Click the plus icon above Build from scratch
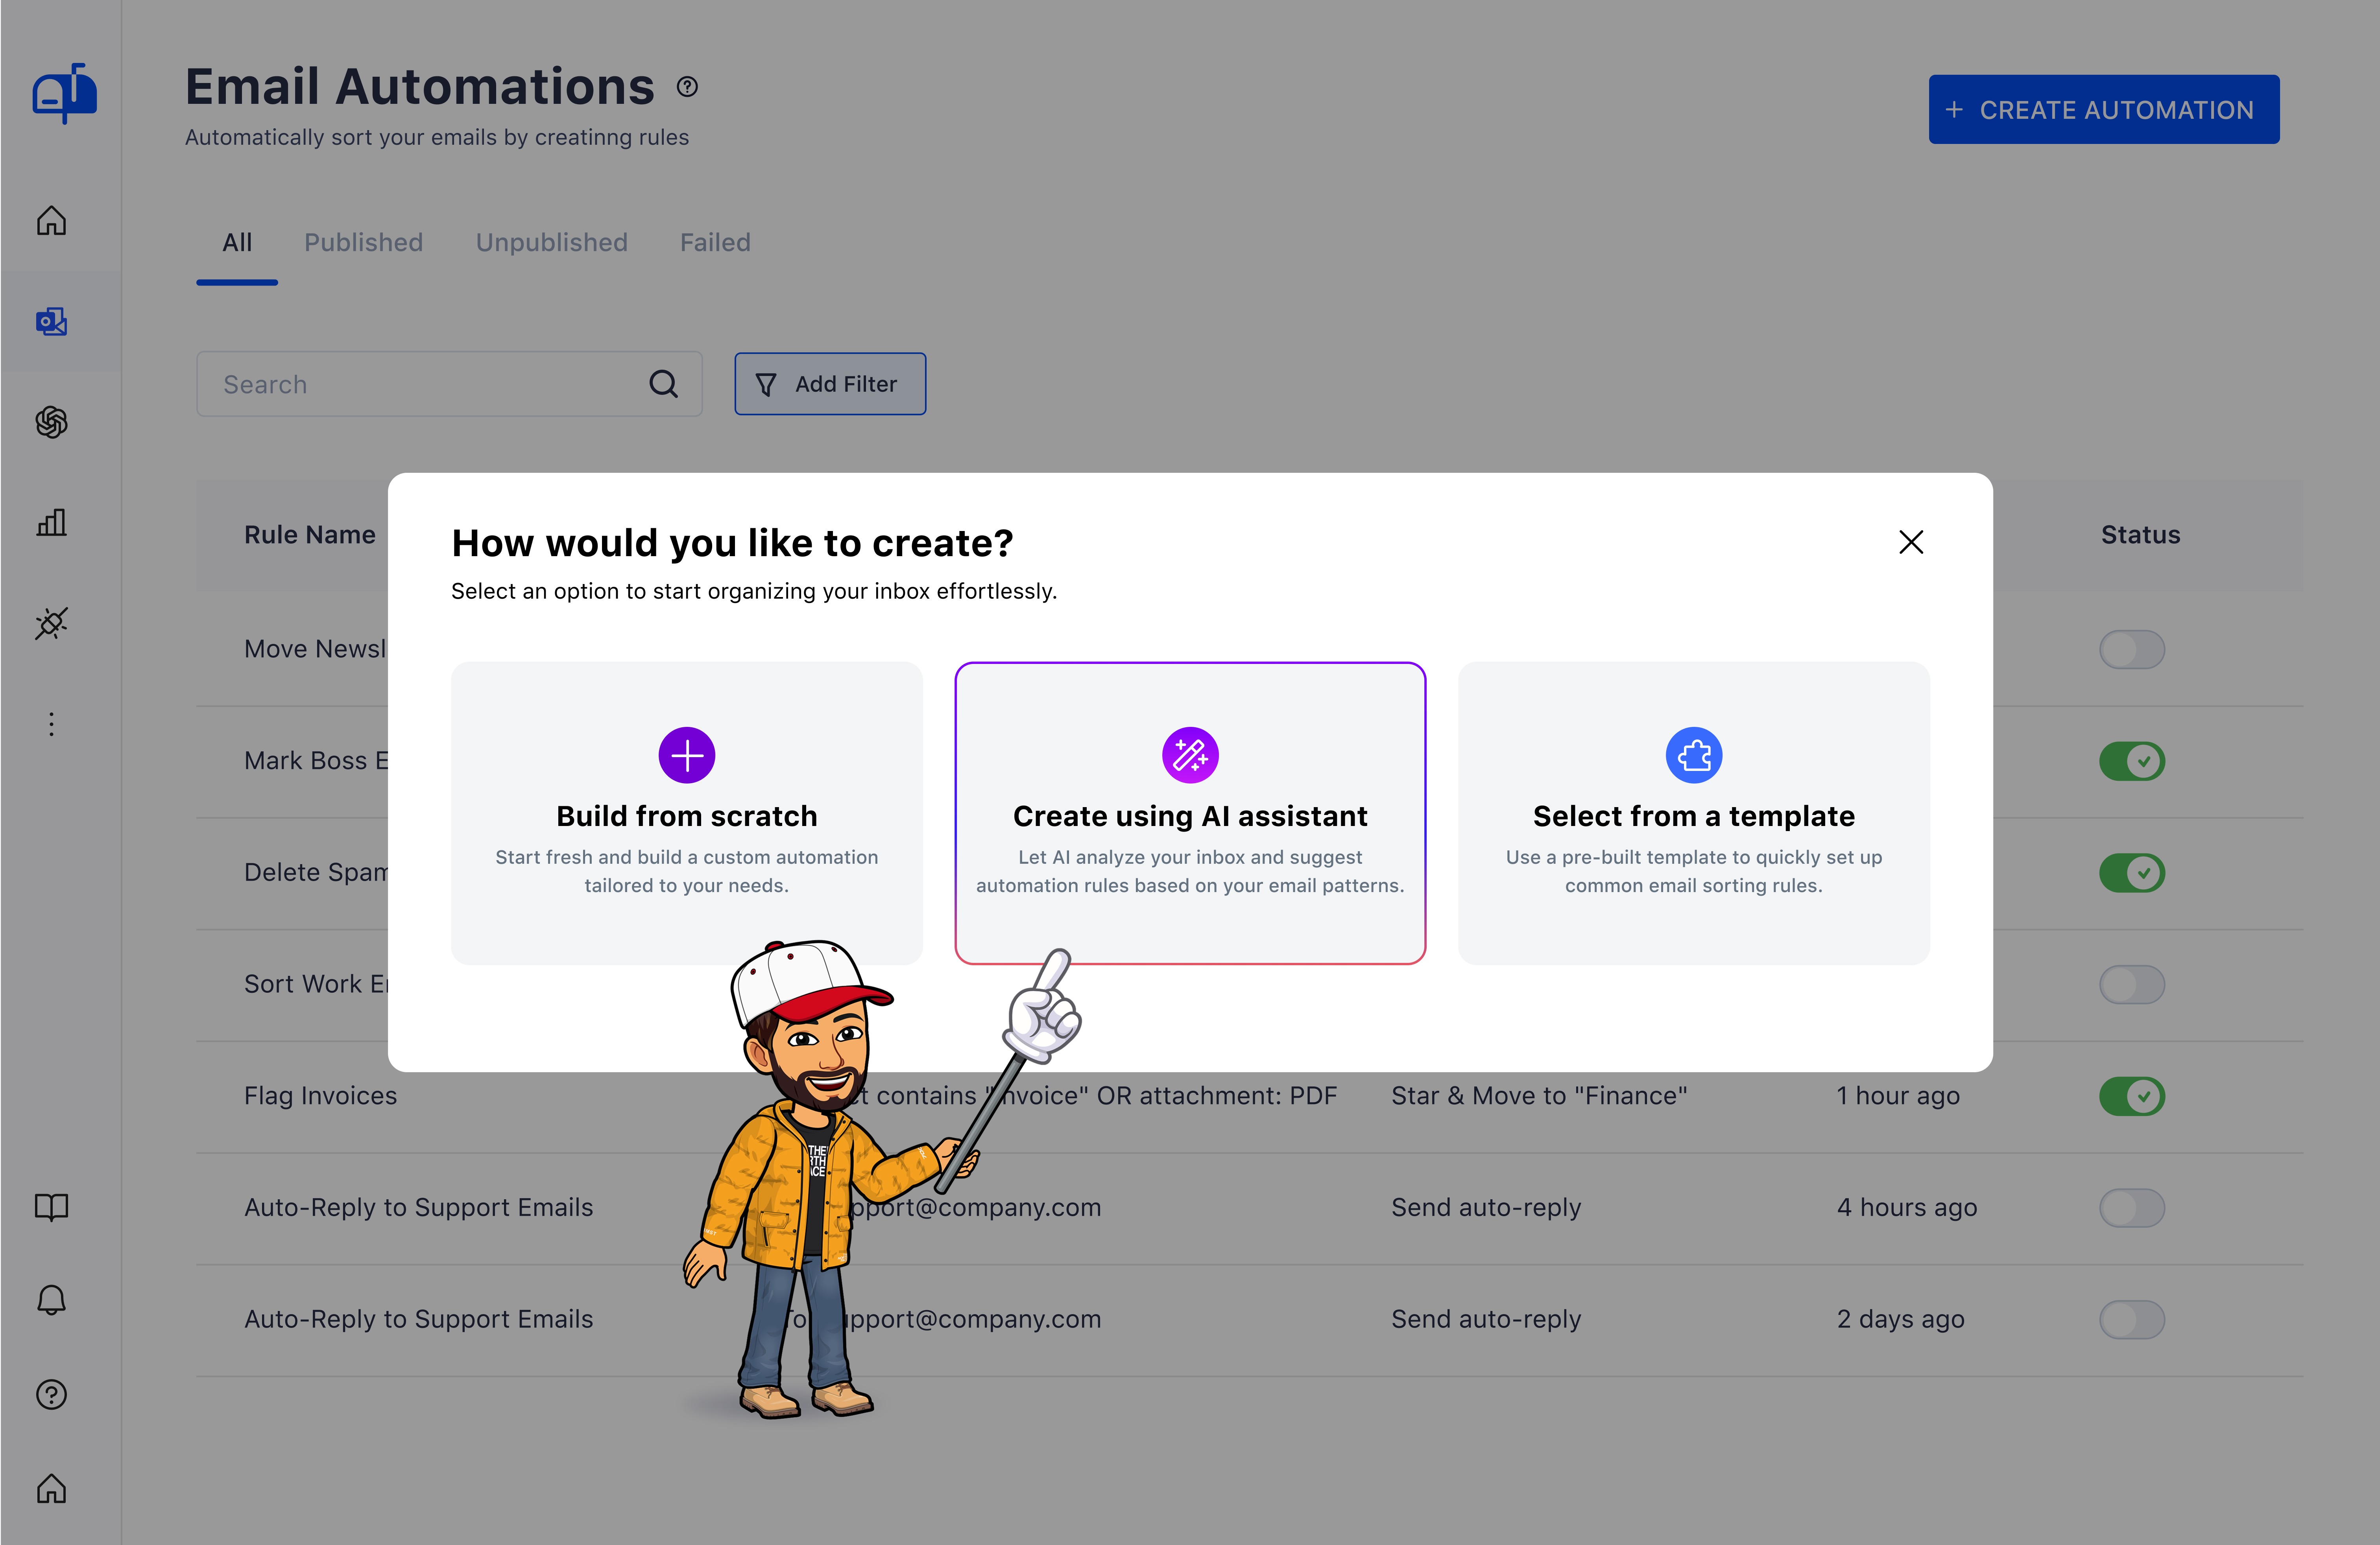This screenshot has height=1545, width=2380. click(x=687, y=755)
